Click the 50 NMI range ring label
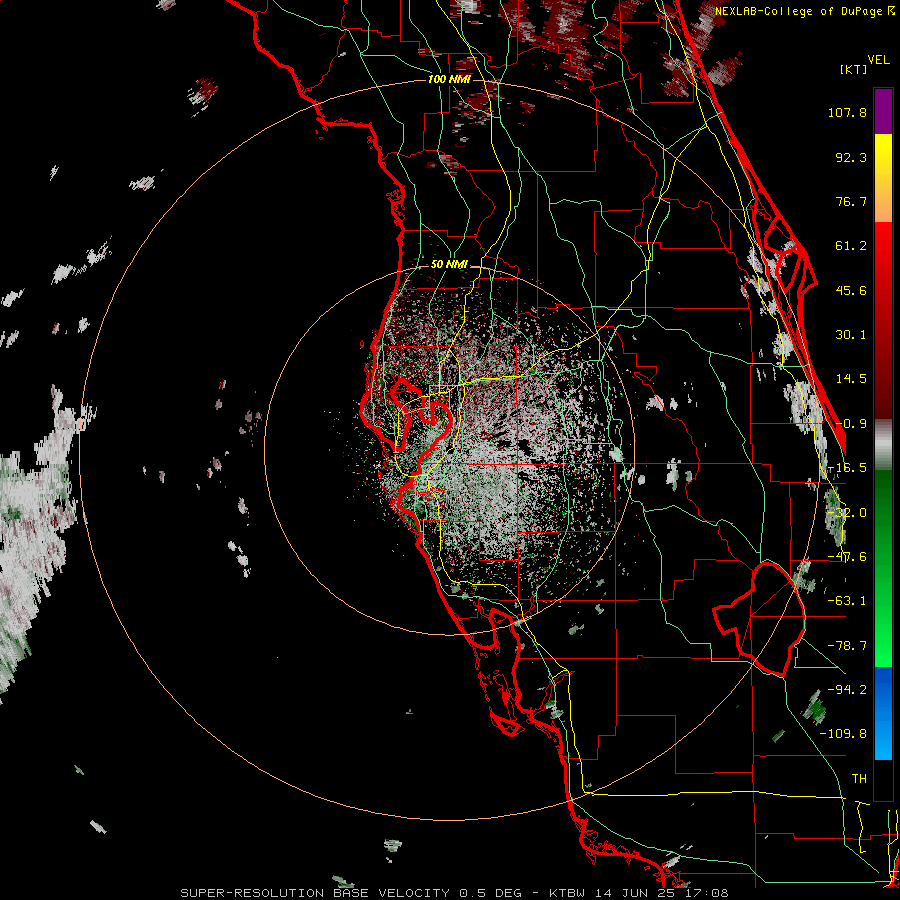The height and width of the screenshot is (900, 900). point(449,265)
